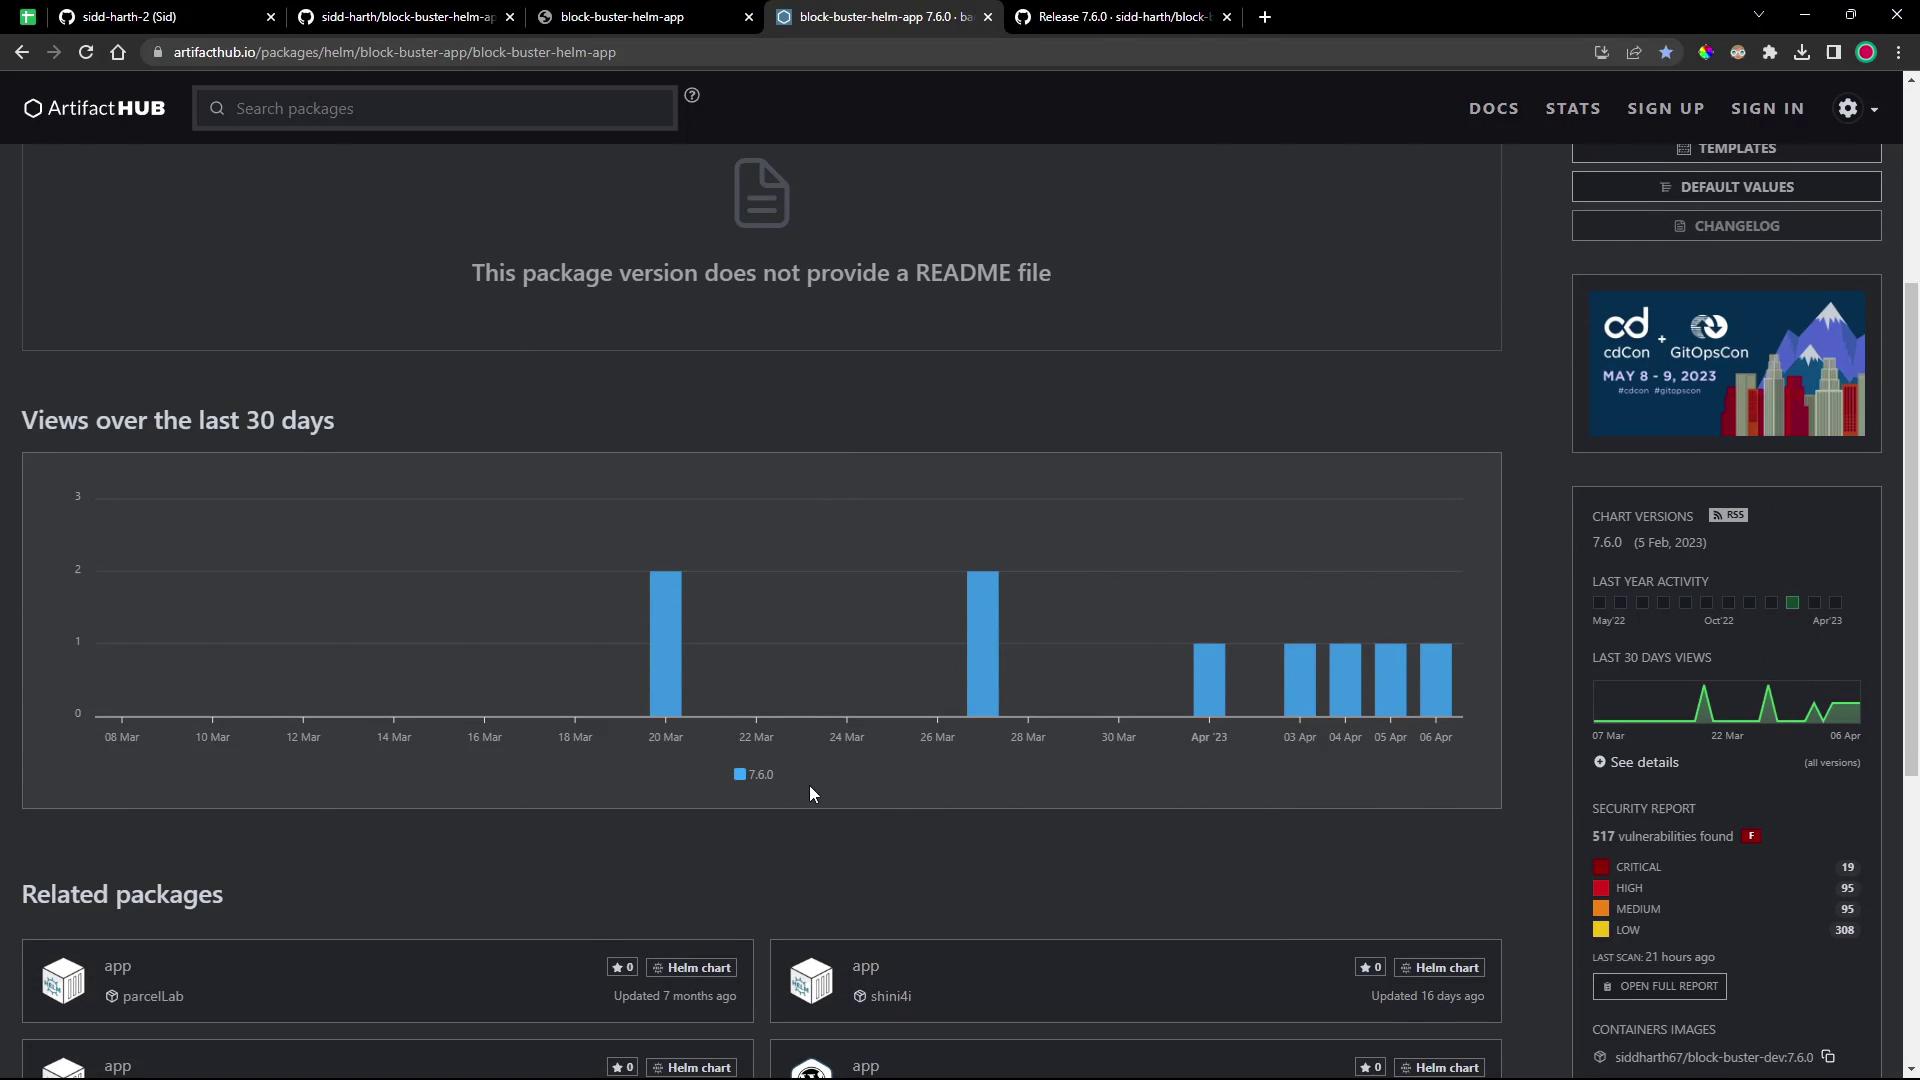Image resolution: width=1920 pixels, height=1080 pixels.
Task: Open browser downloads icon
Action: (1802, 52)
